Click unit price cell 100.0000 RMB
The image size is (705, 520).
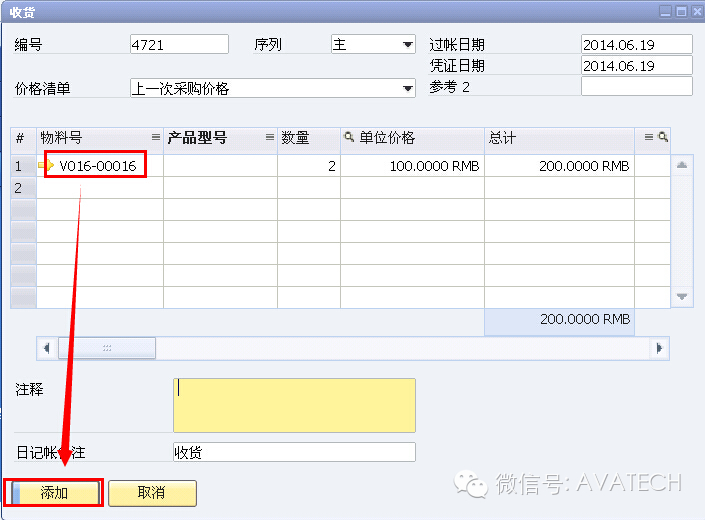pos(412,166)
